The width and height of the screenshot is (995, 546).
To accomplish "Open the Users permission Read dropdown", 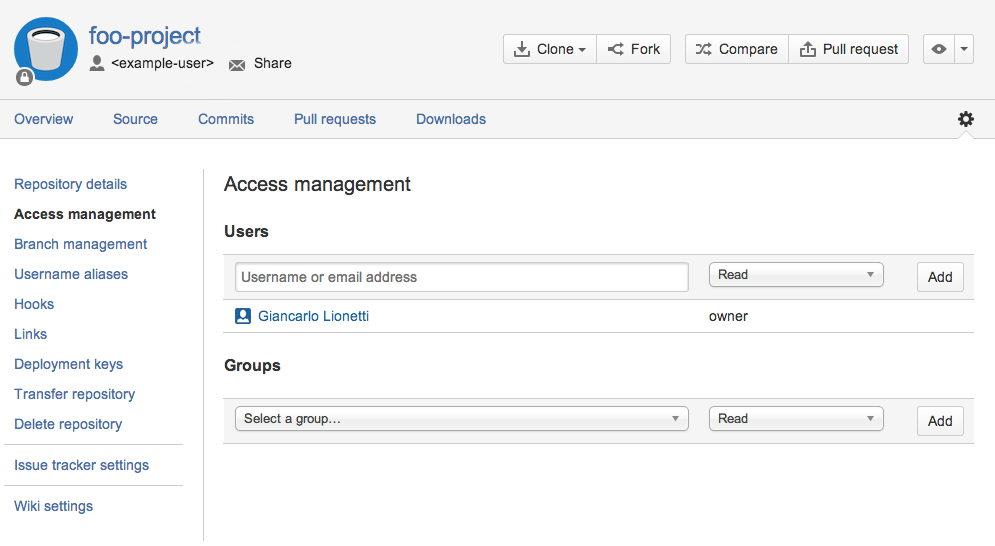I will click(795, 275).
